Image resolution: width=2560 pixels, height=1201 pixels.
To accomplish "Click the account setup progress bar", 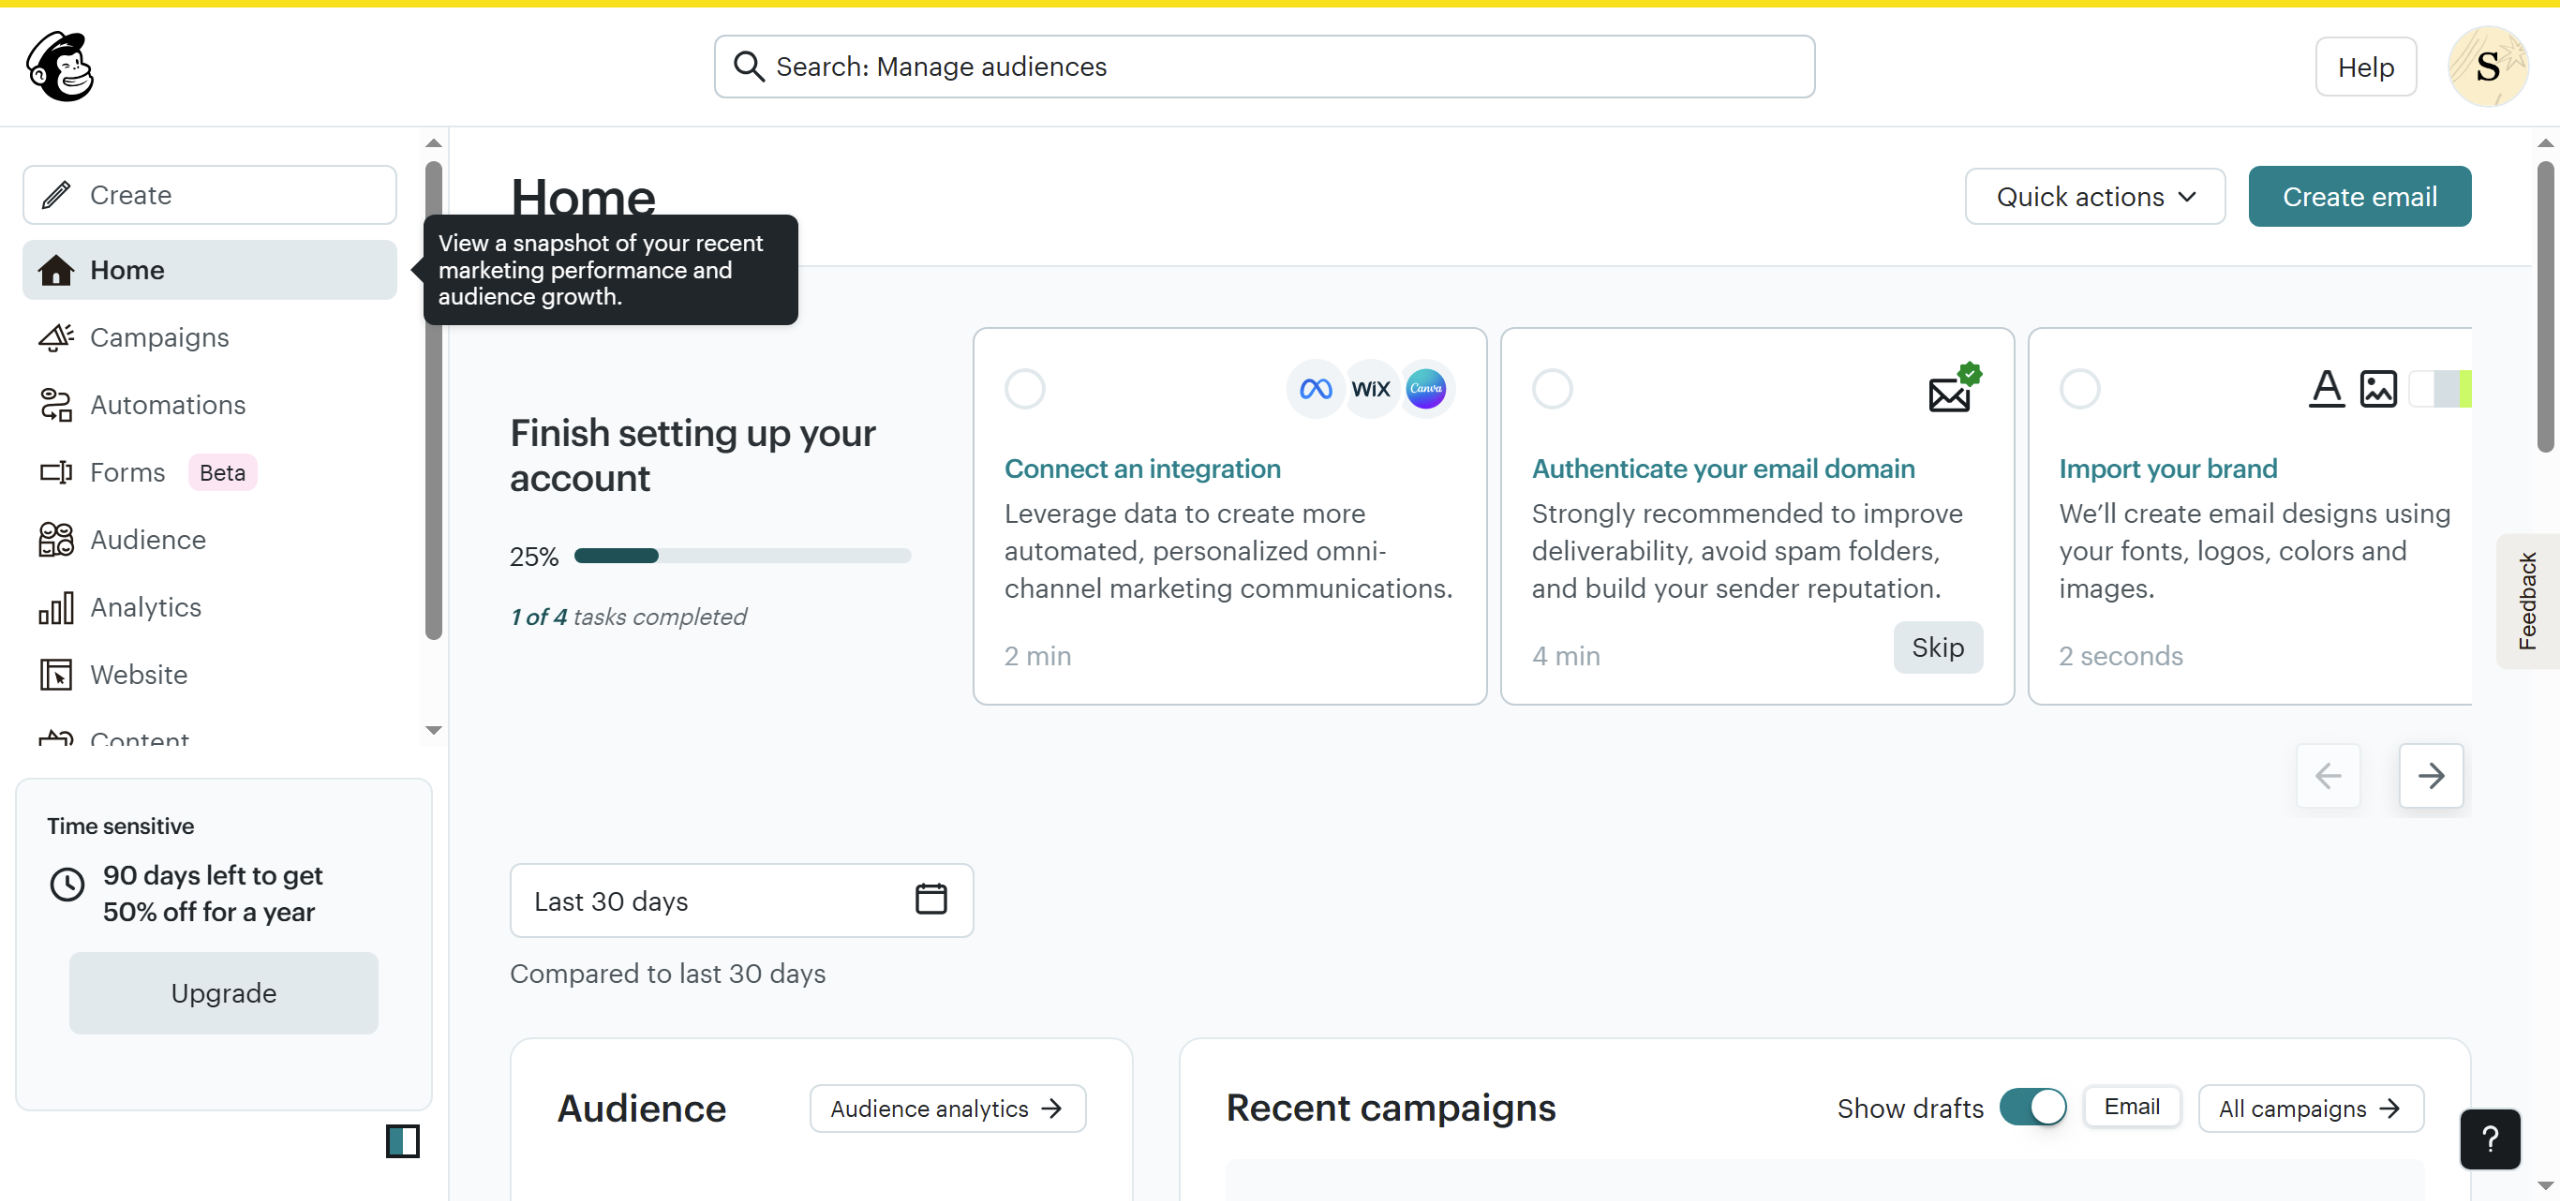I will [741, 556].
